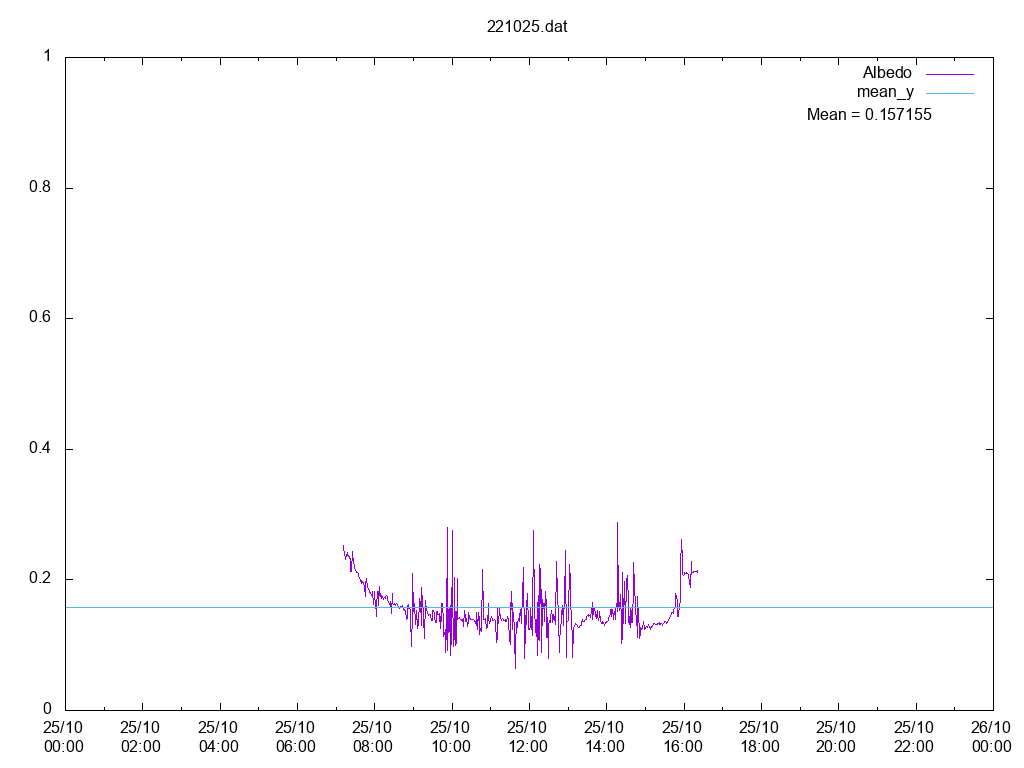
Task: Click the x-axis label 25/10 02:00
Action: coord(140,737)
